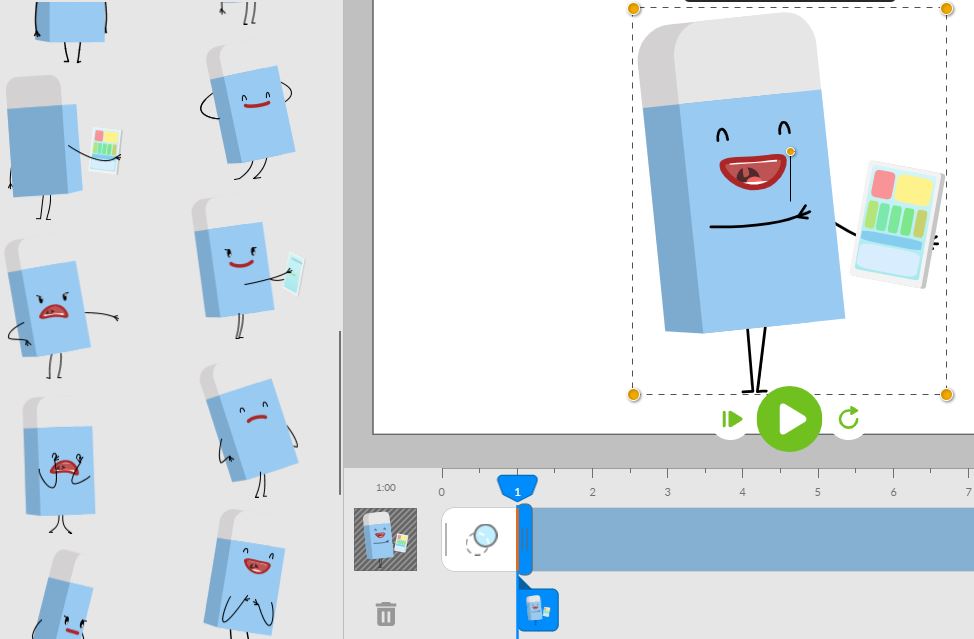Click the orange rotation handle above the character

point(790,152)
